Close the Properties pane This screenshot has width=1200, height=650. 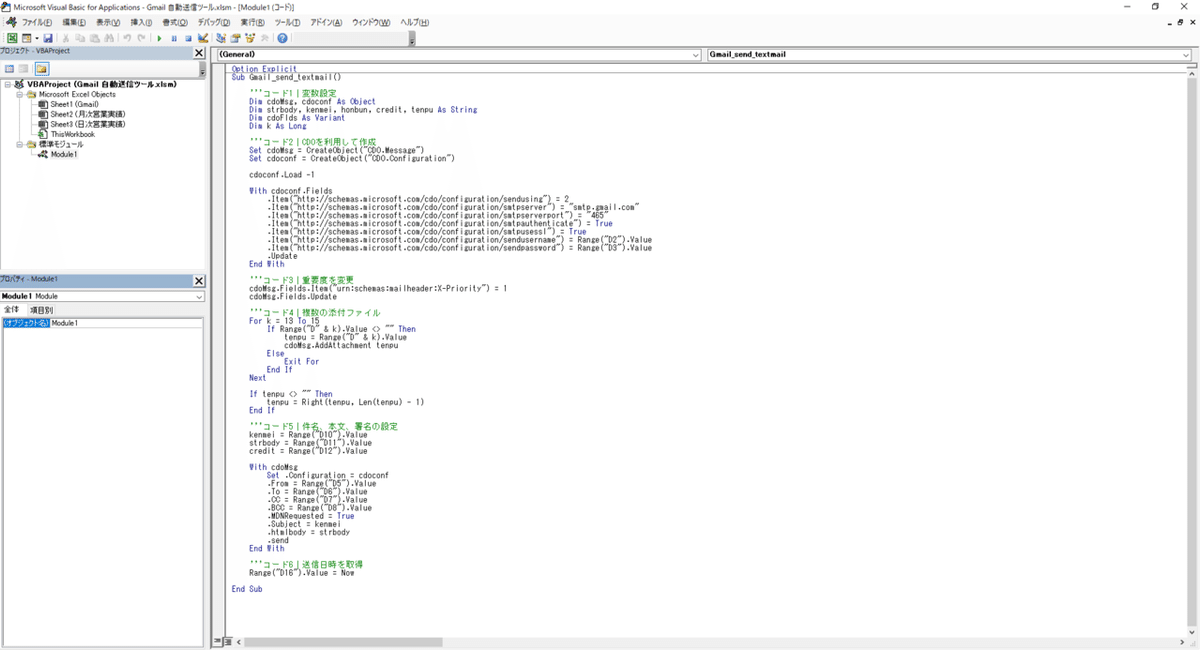(x=198, y=281)
